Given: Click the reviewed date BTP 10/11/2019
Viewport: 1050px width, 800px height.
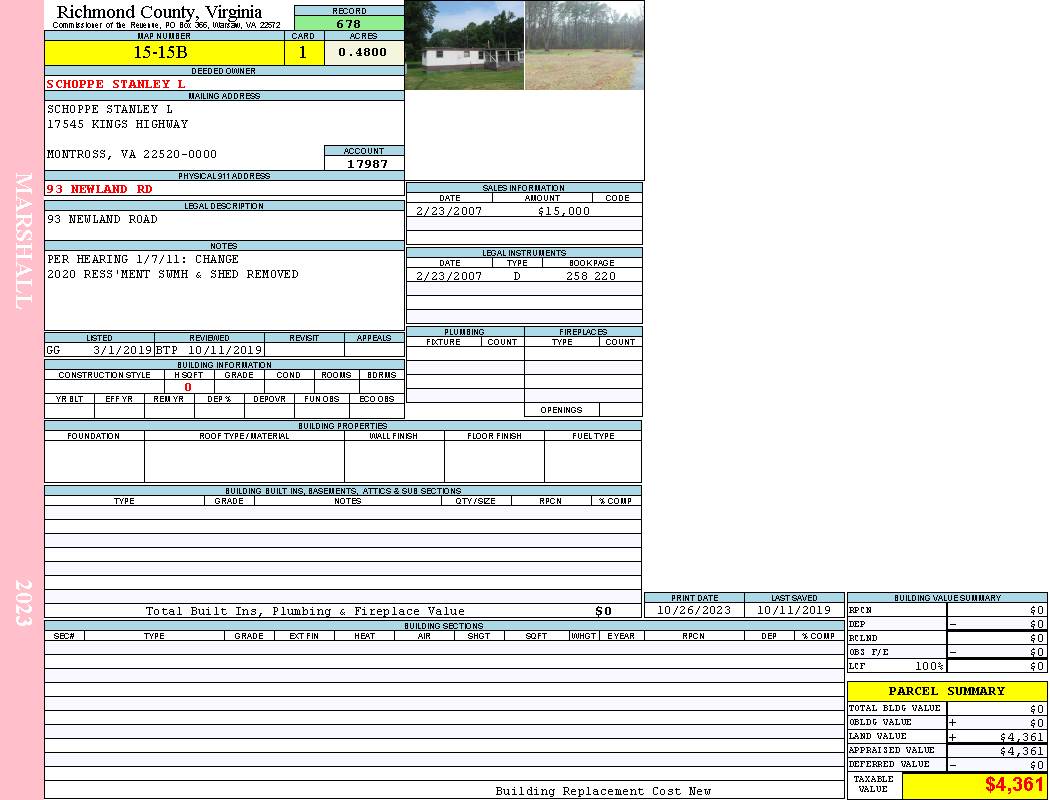Looking at the screenshot, I should 209,351.
